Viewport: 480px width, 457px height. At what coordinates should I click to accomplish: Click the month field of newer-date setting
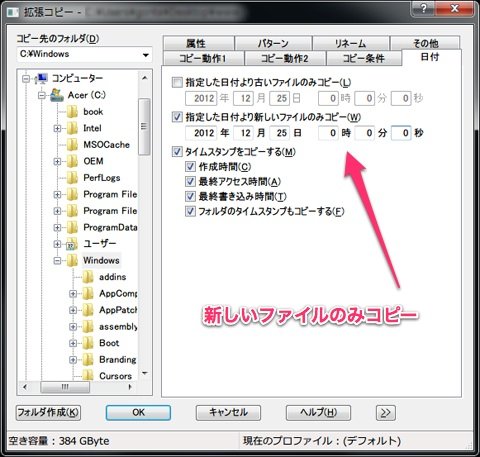tap(243, 133)
